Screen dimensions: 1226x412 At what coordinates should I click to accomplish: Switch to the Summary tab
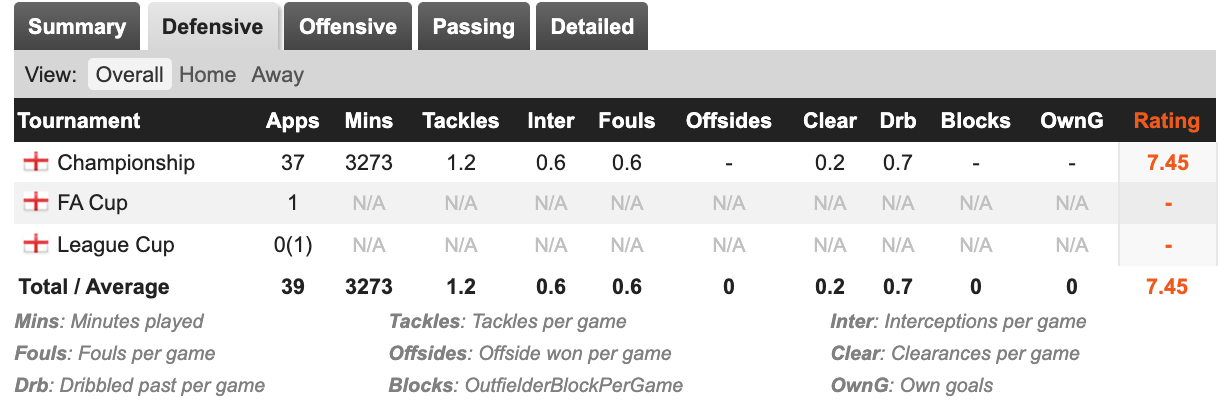coord(77,27)
